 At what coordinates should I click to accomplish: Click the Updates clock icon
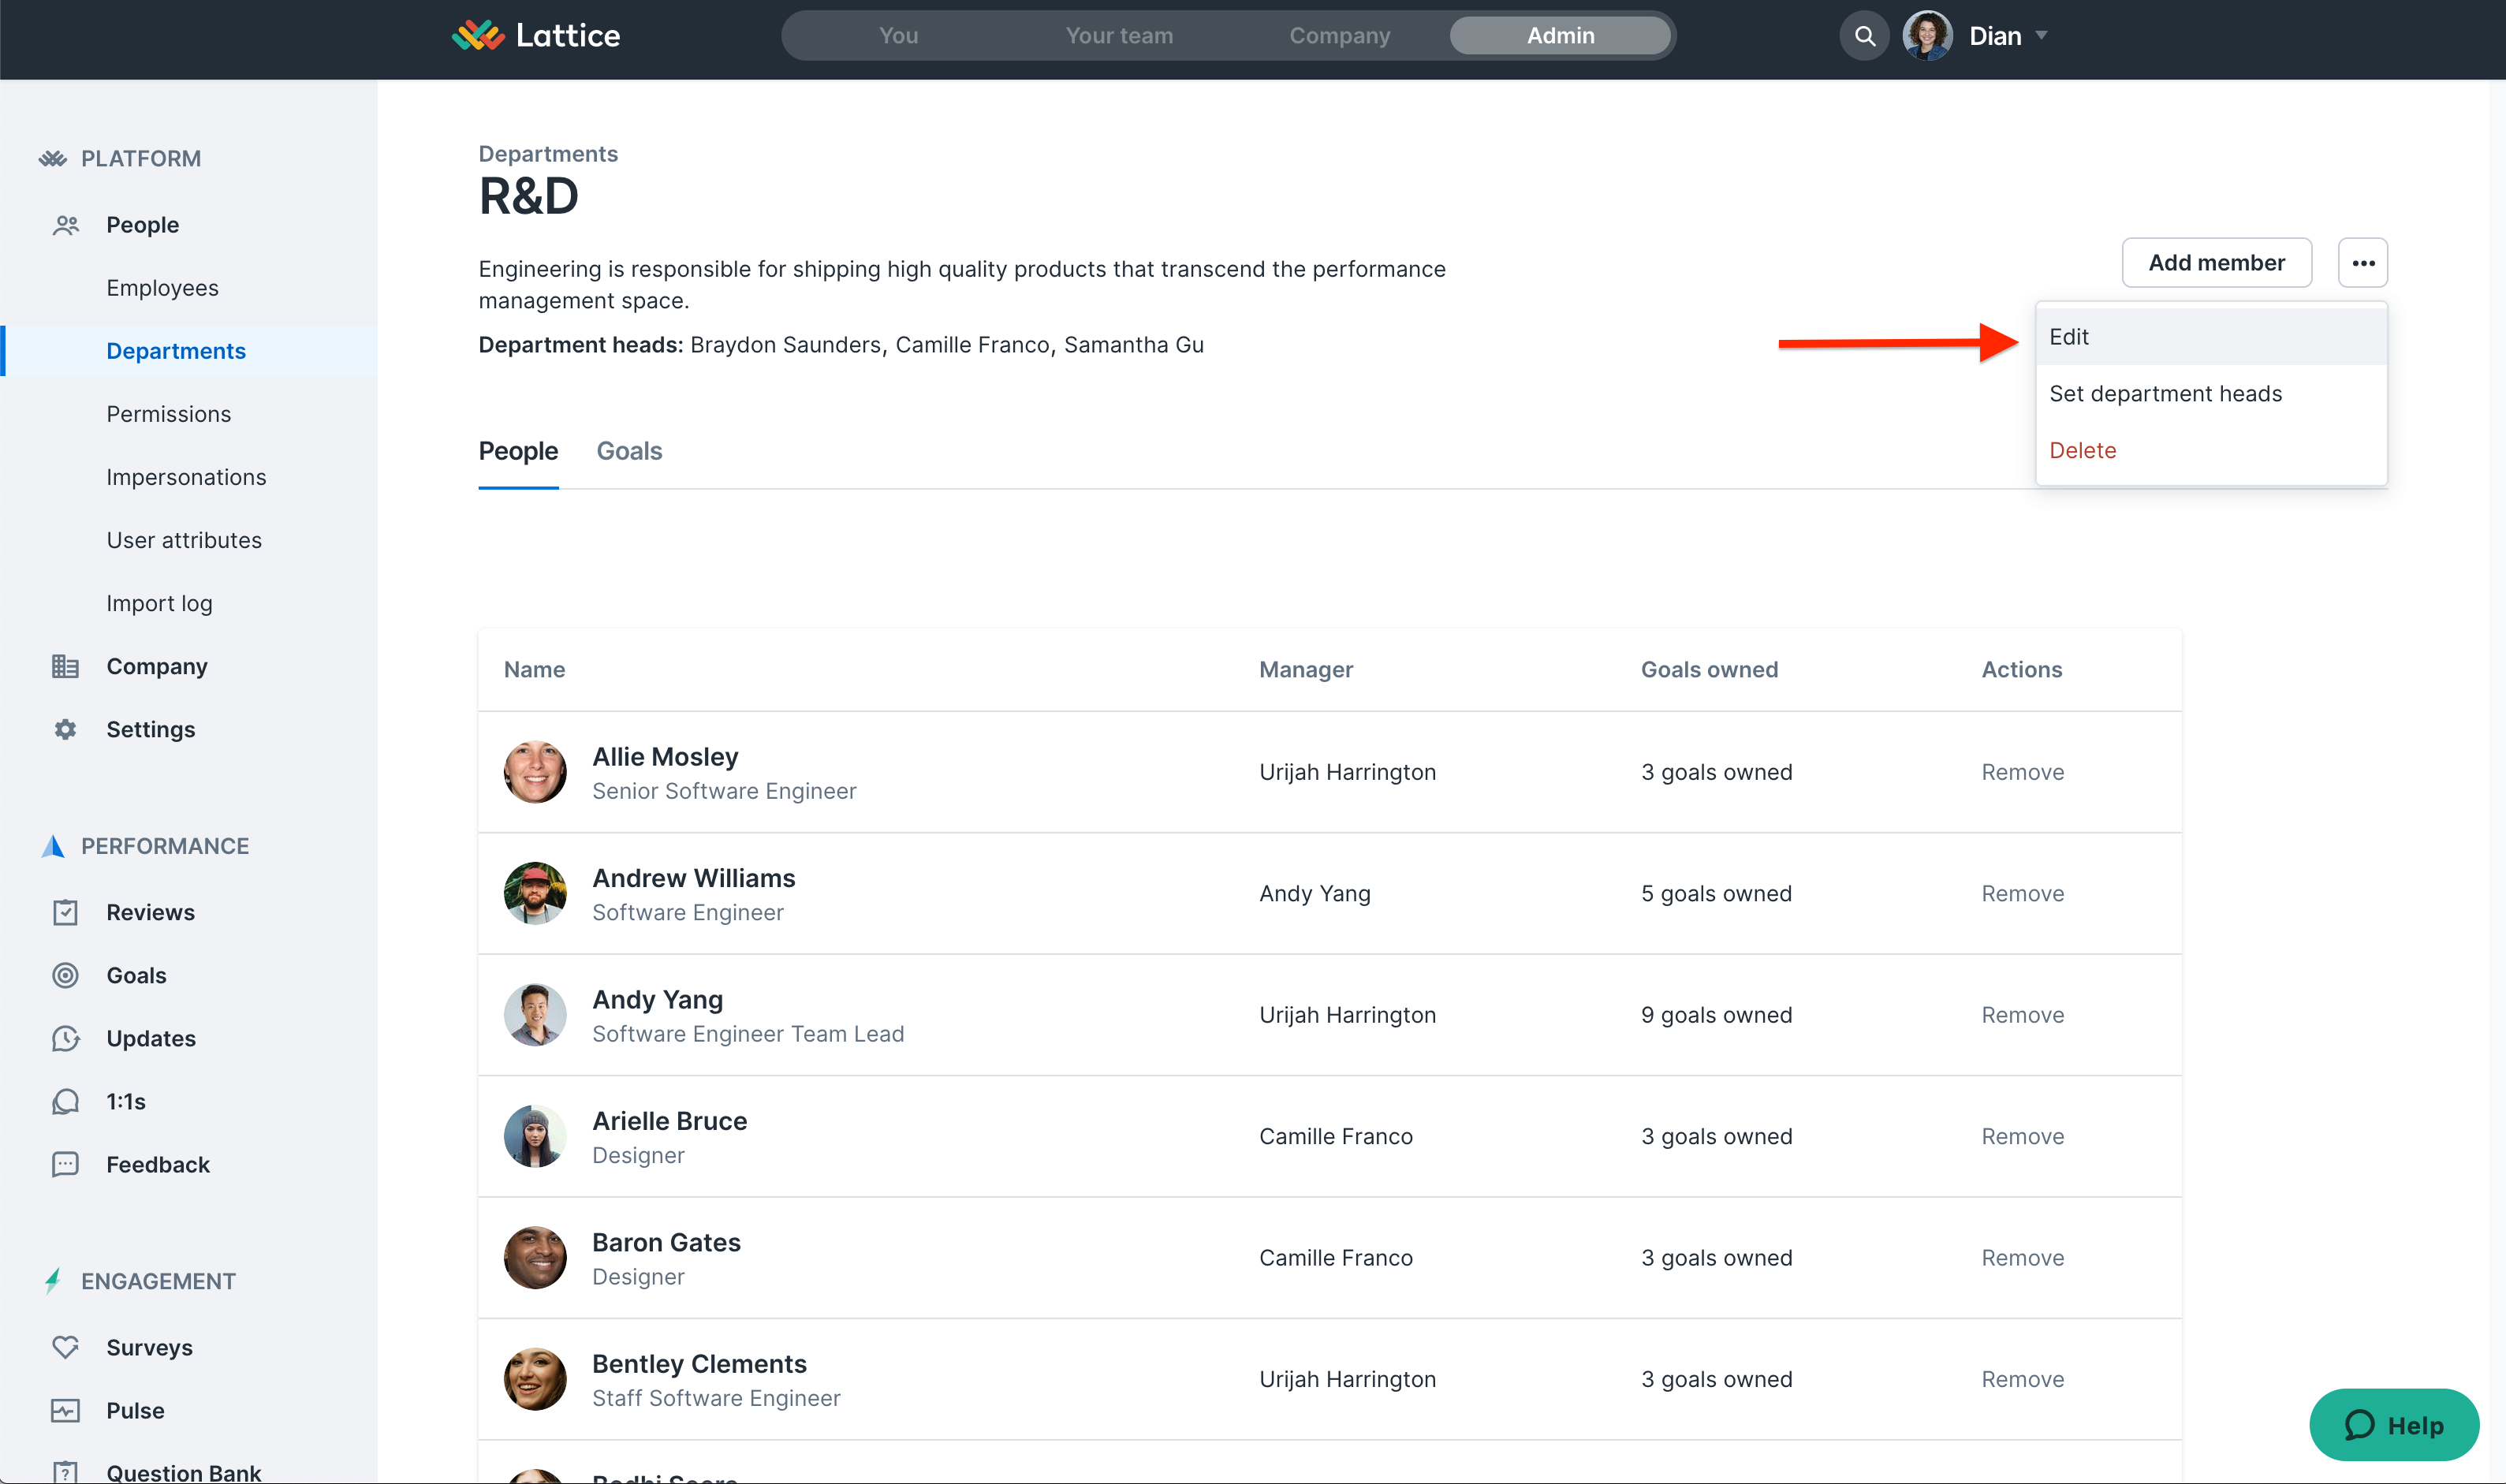click(65, 1038)
